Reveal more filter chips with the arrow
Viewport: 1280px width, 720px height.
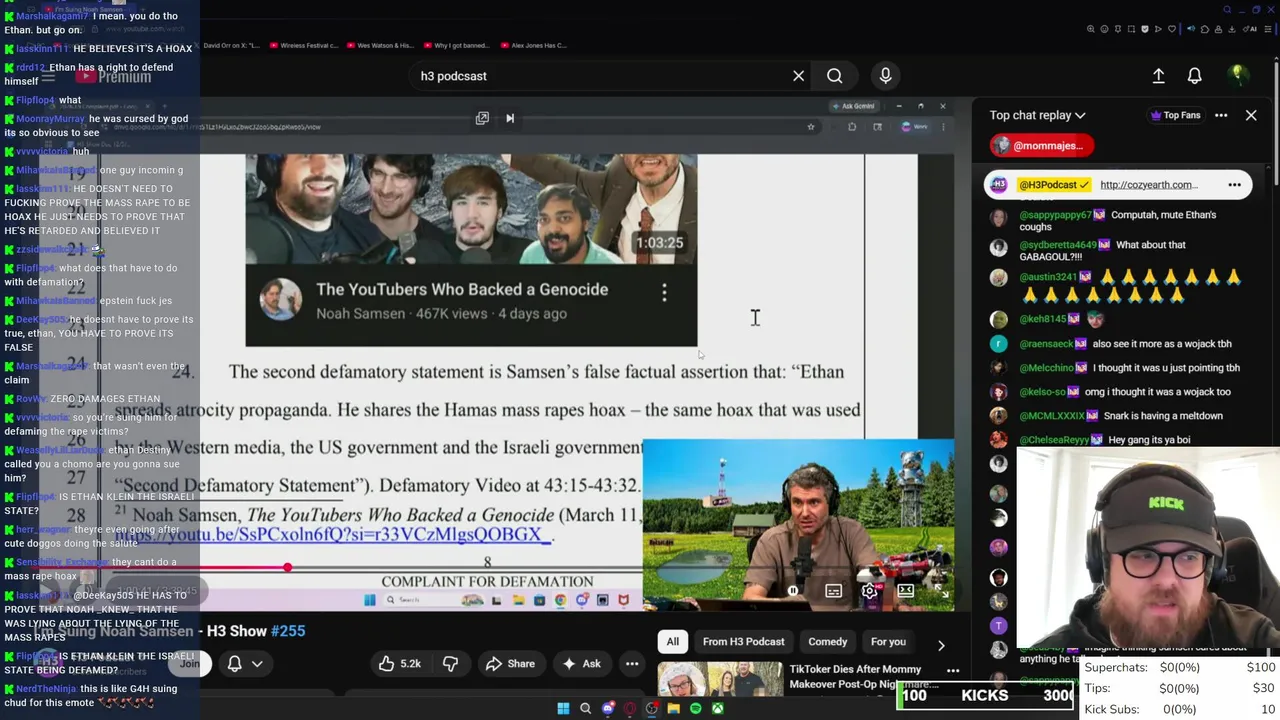click(x=940, y=644)
